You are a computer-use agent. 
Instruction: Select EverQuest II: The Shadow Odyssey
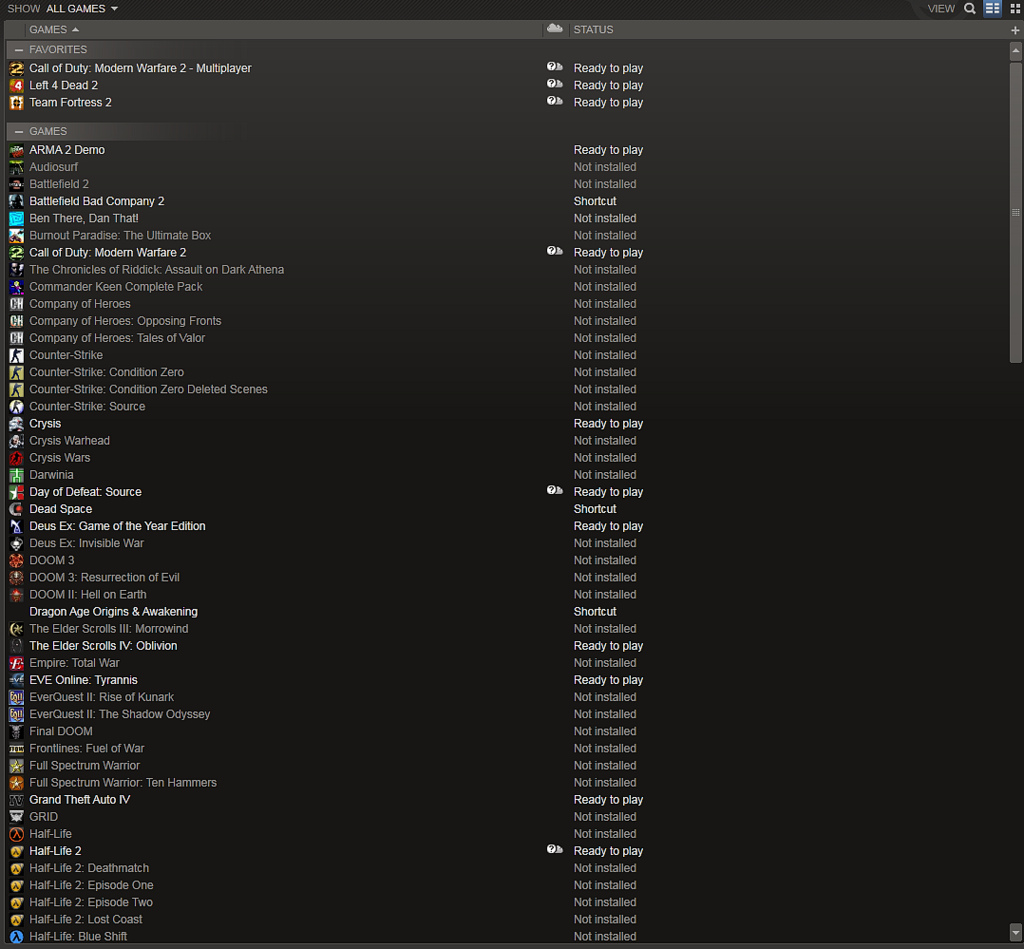120,714
